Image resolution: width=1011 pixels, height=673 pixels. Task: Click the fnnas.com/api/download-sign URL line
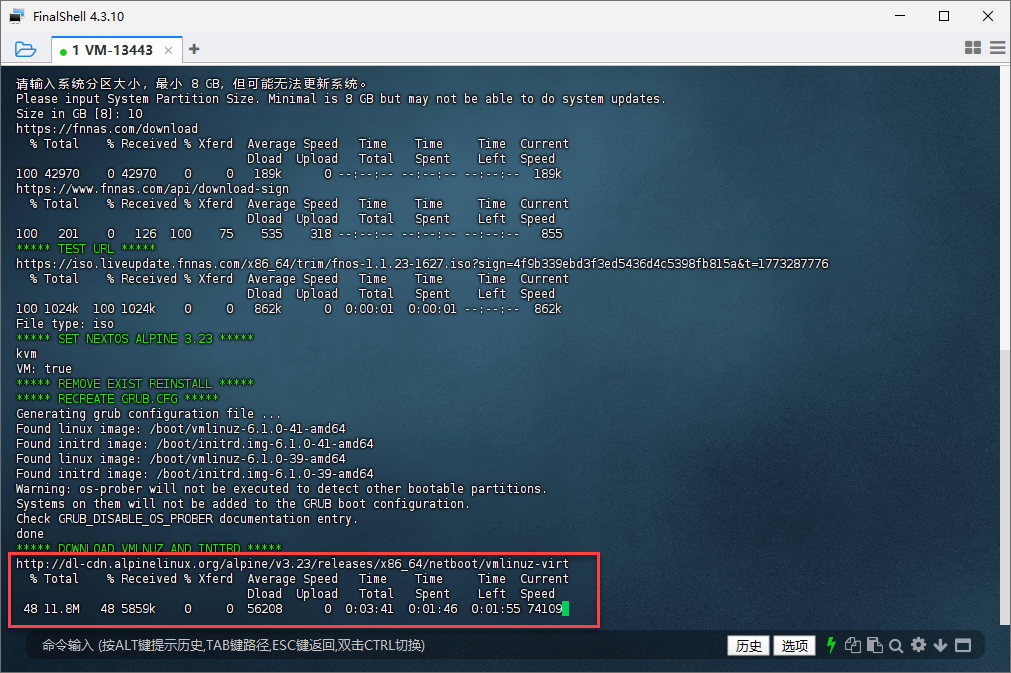(x=153, y=188)
